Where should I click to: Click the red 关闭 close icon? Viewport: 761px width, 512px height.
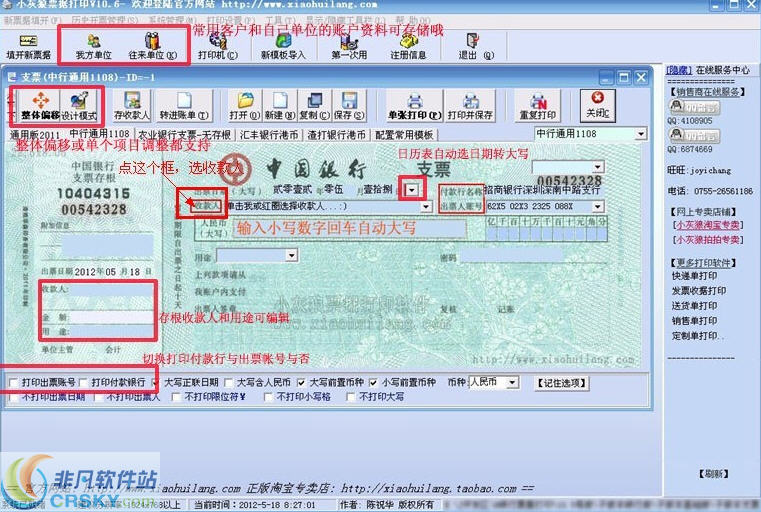597,105
